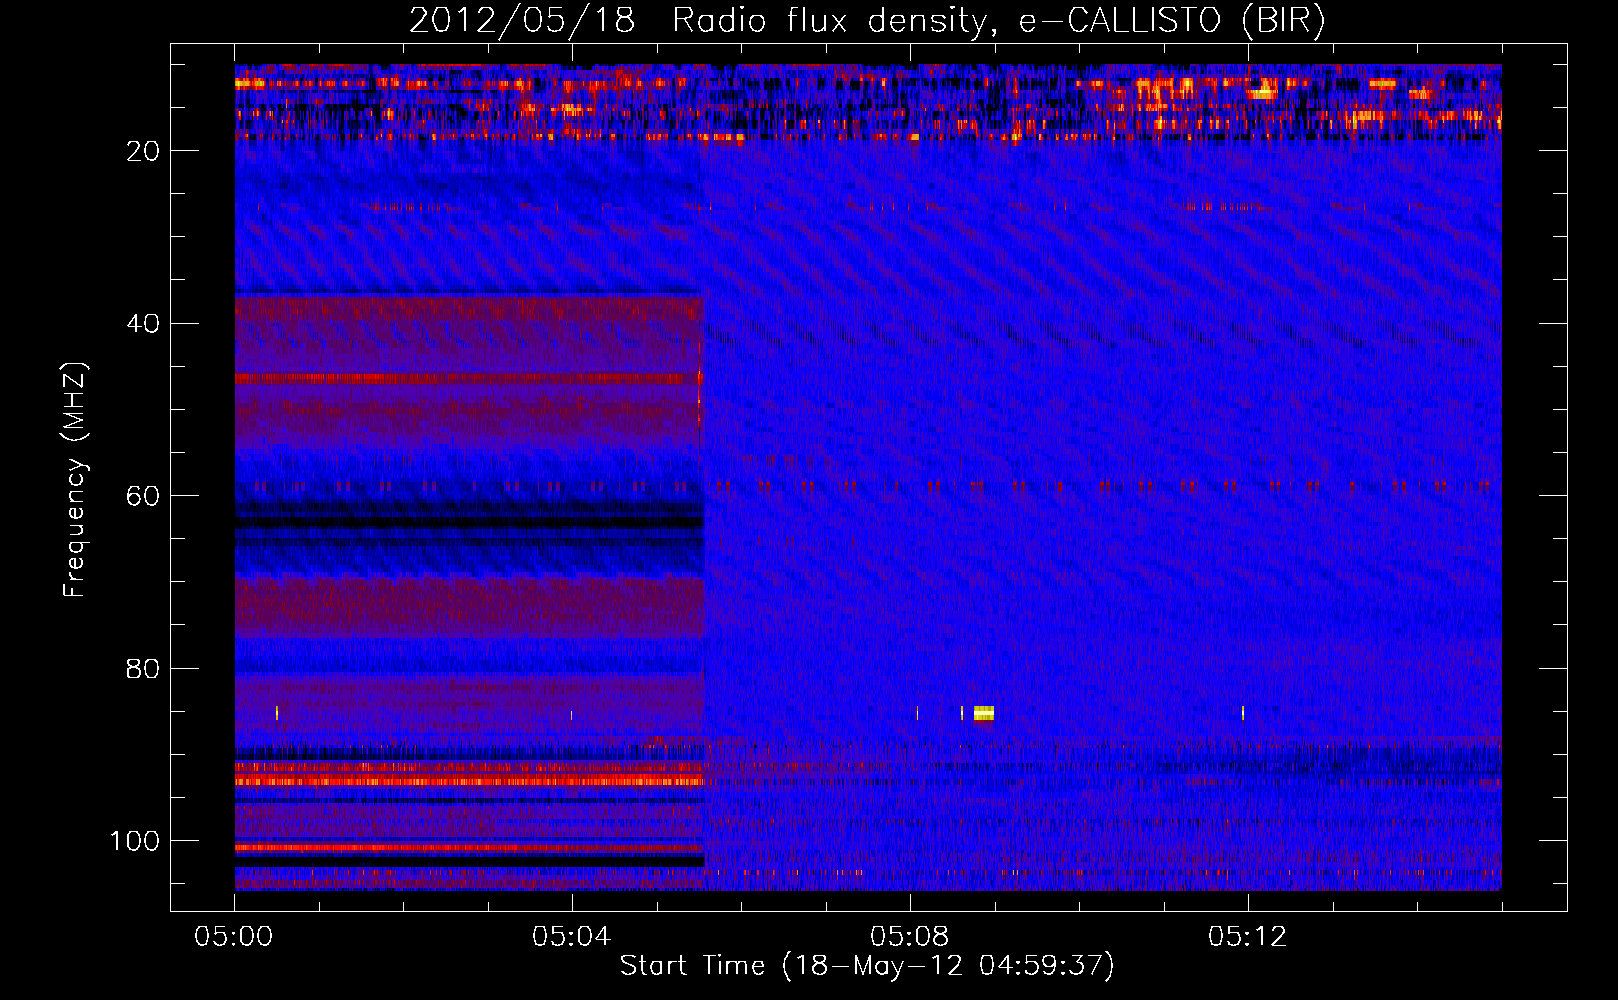The image size is (1618, 1000).
Task: Click the "40" frequency tick label
Action: pos(143,324)
